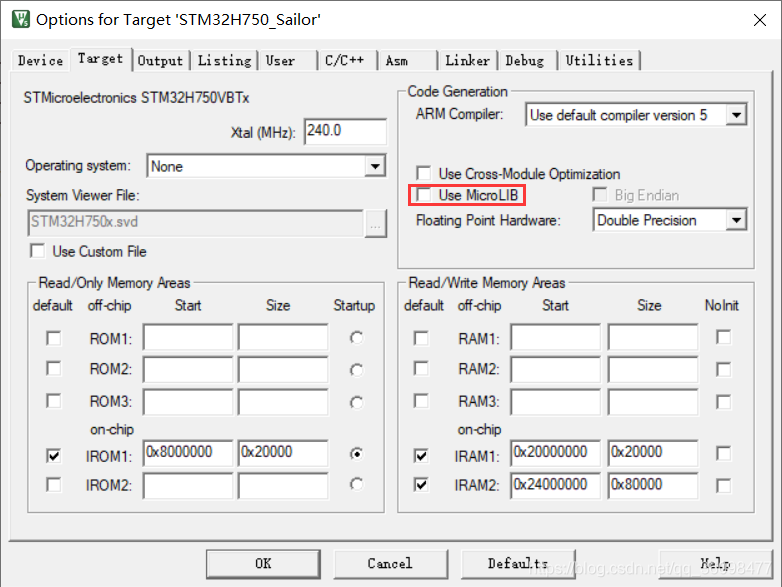Click the IROM1 Start field 0x8000000
The image size is (782, 587).
tap(188, 453)
